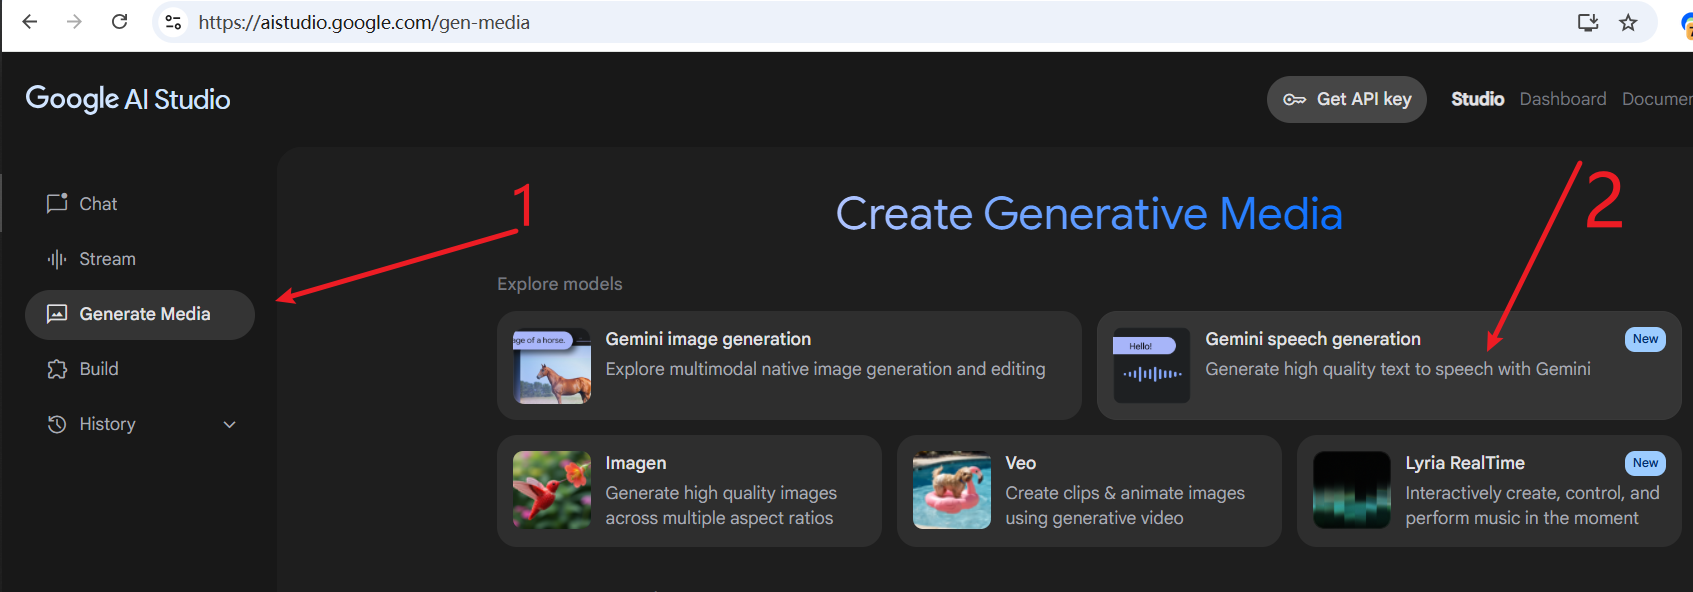
Task: Open the Chat section in sidebar
Action: (x=140, y=204)
